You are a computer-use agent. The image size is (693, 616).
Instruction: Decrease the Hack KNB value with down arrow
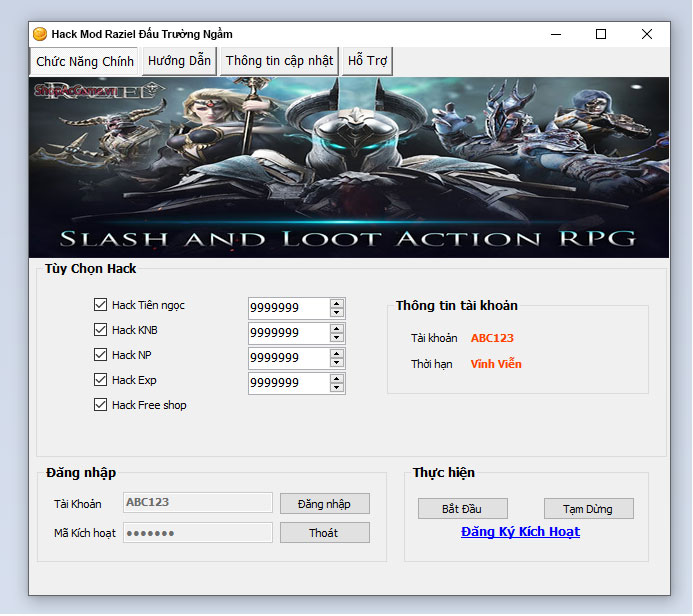coord(337,338)
